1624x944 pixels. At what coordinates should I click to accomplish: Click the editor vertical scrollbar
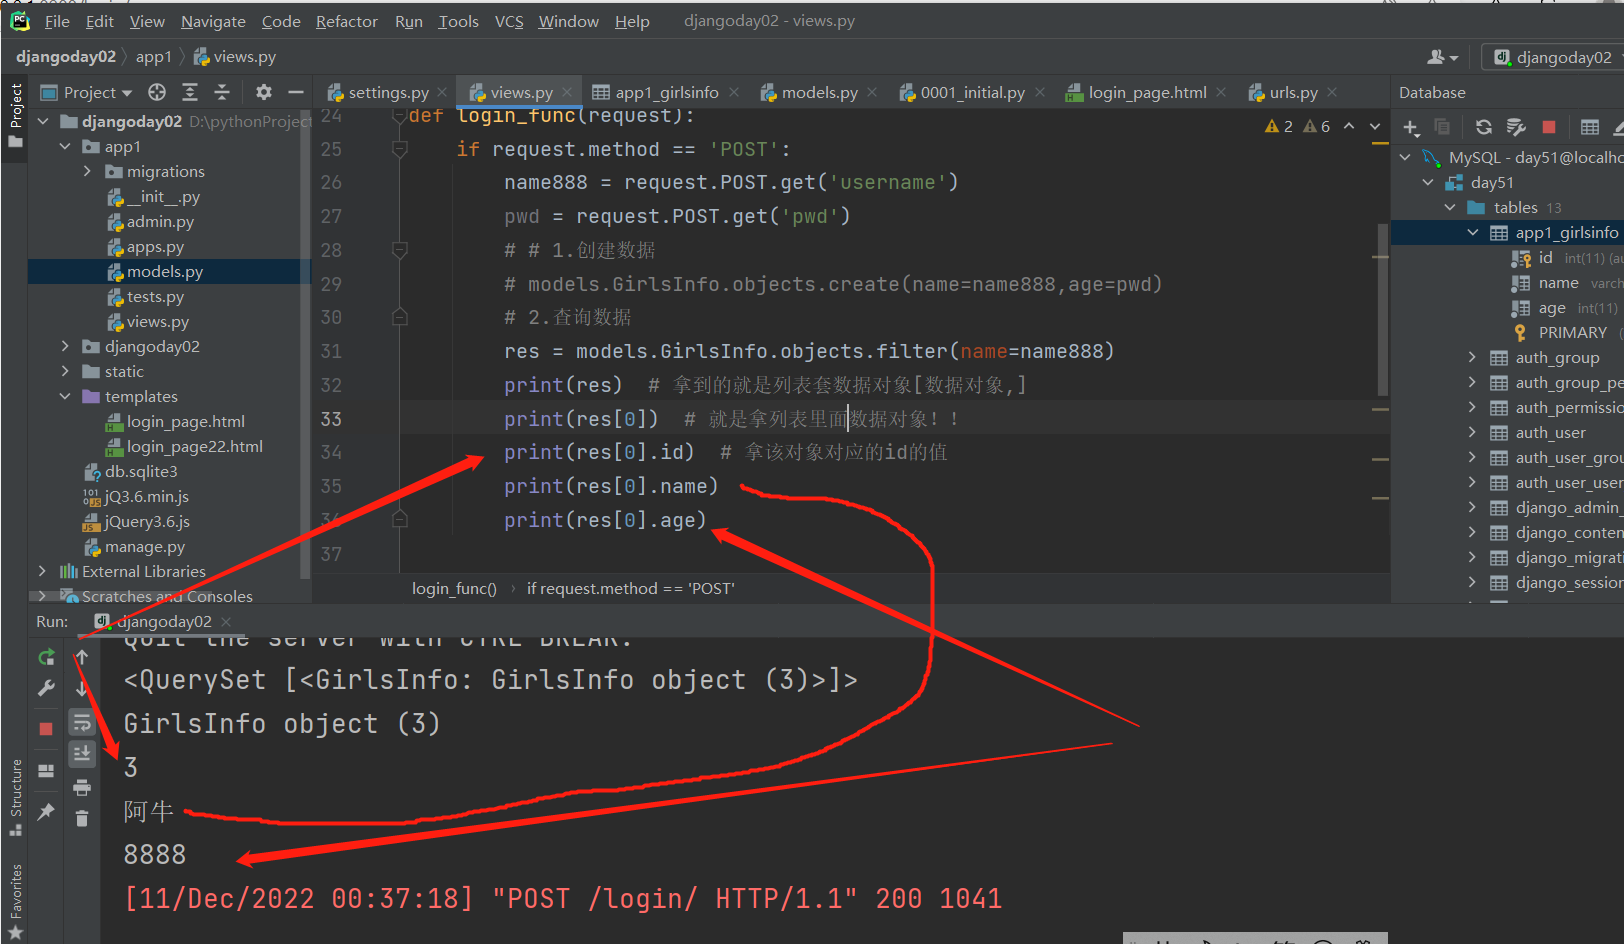(x=1383, y=310)
